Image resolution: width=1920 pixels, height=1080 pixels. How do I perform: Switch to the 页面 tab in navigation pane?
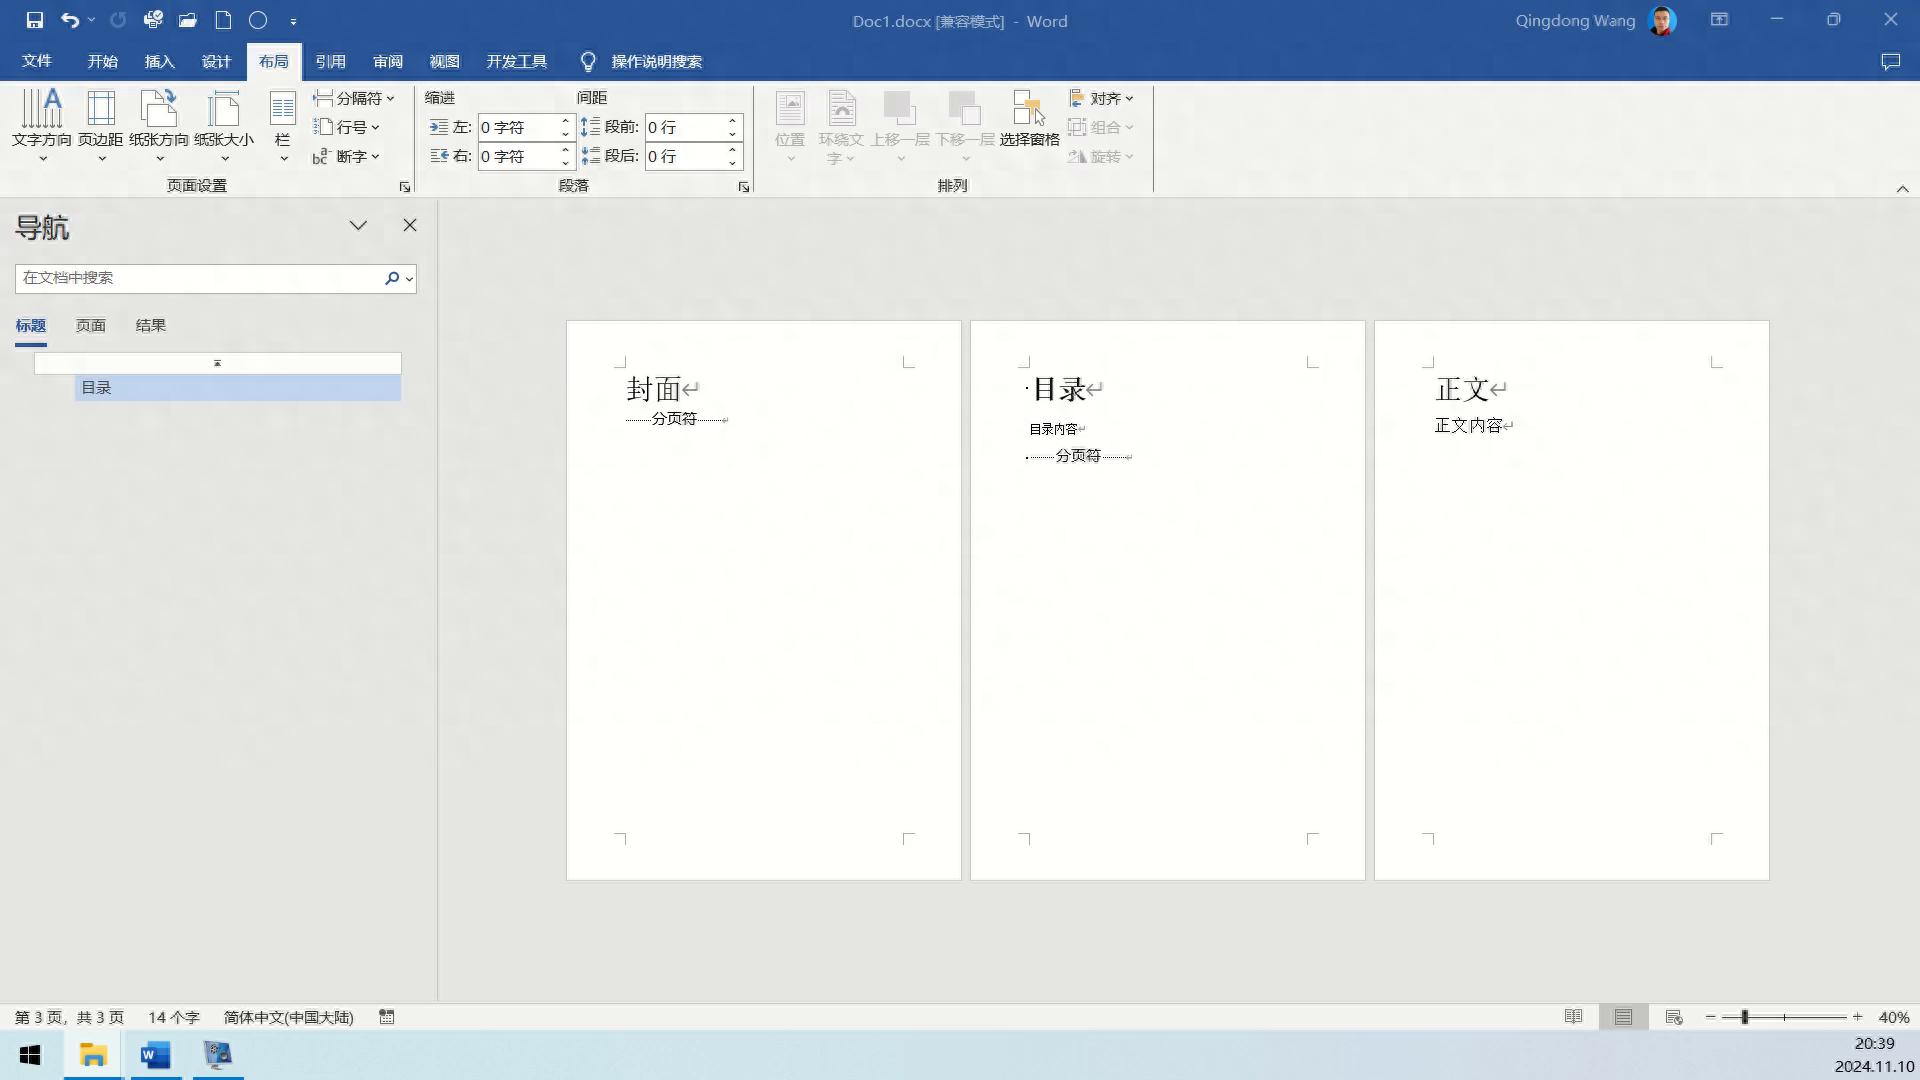pos(89,325)
